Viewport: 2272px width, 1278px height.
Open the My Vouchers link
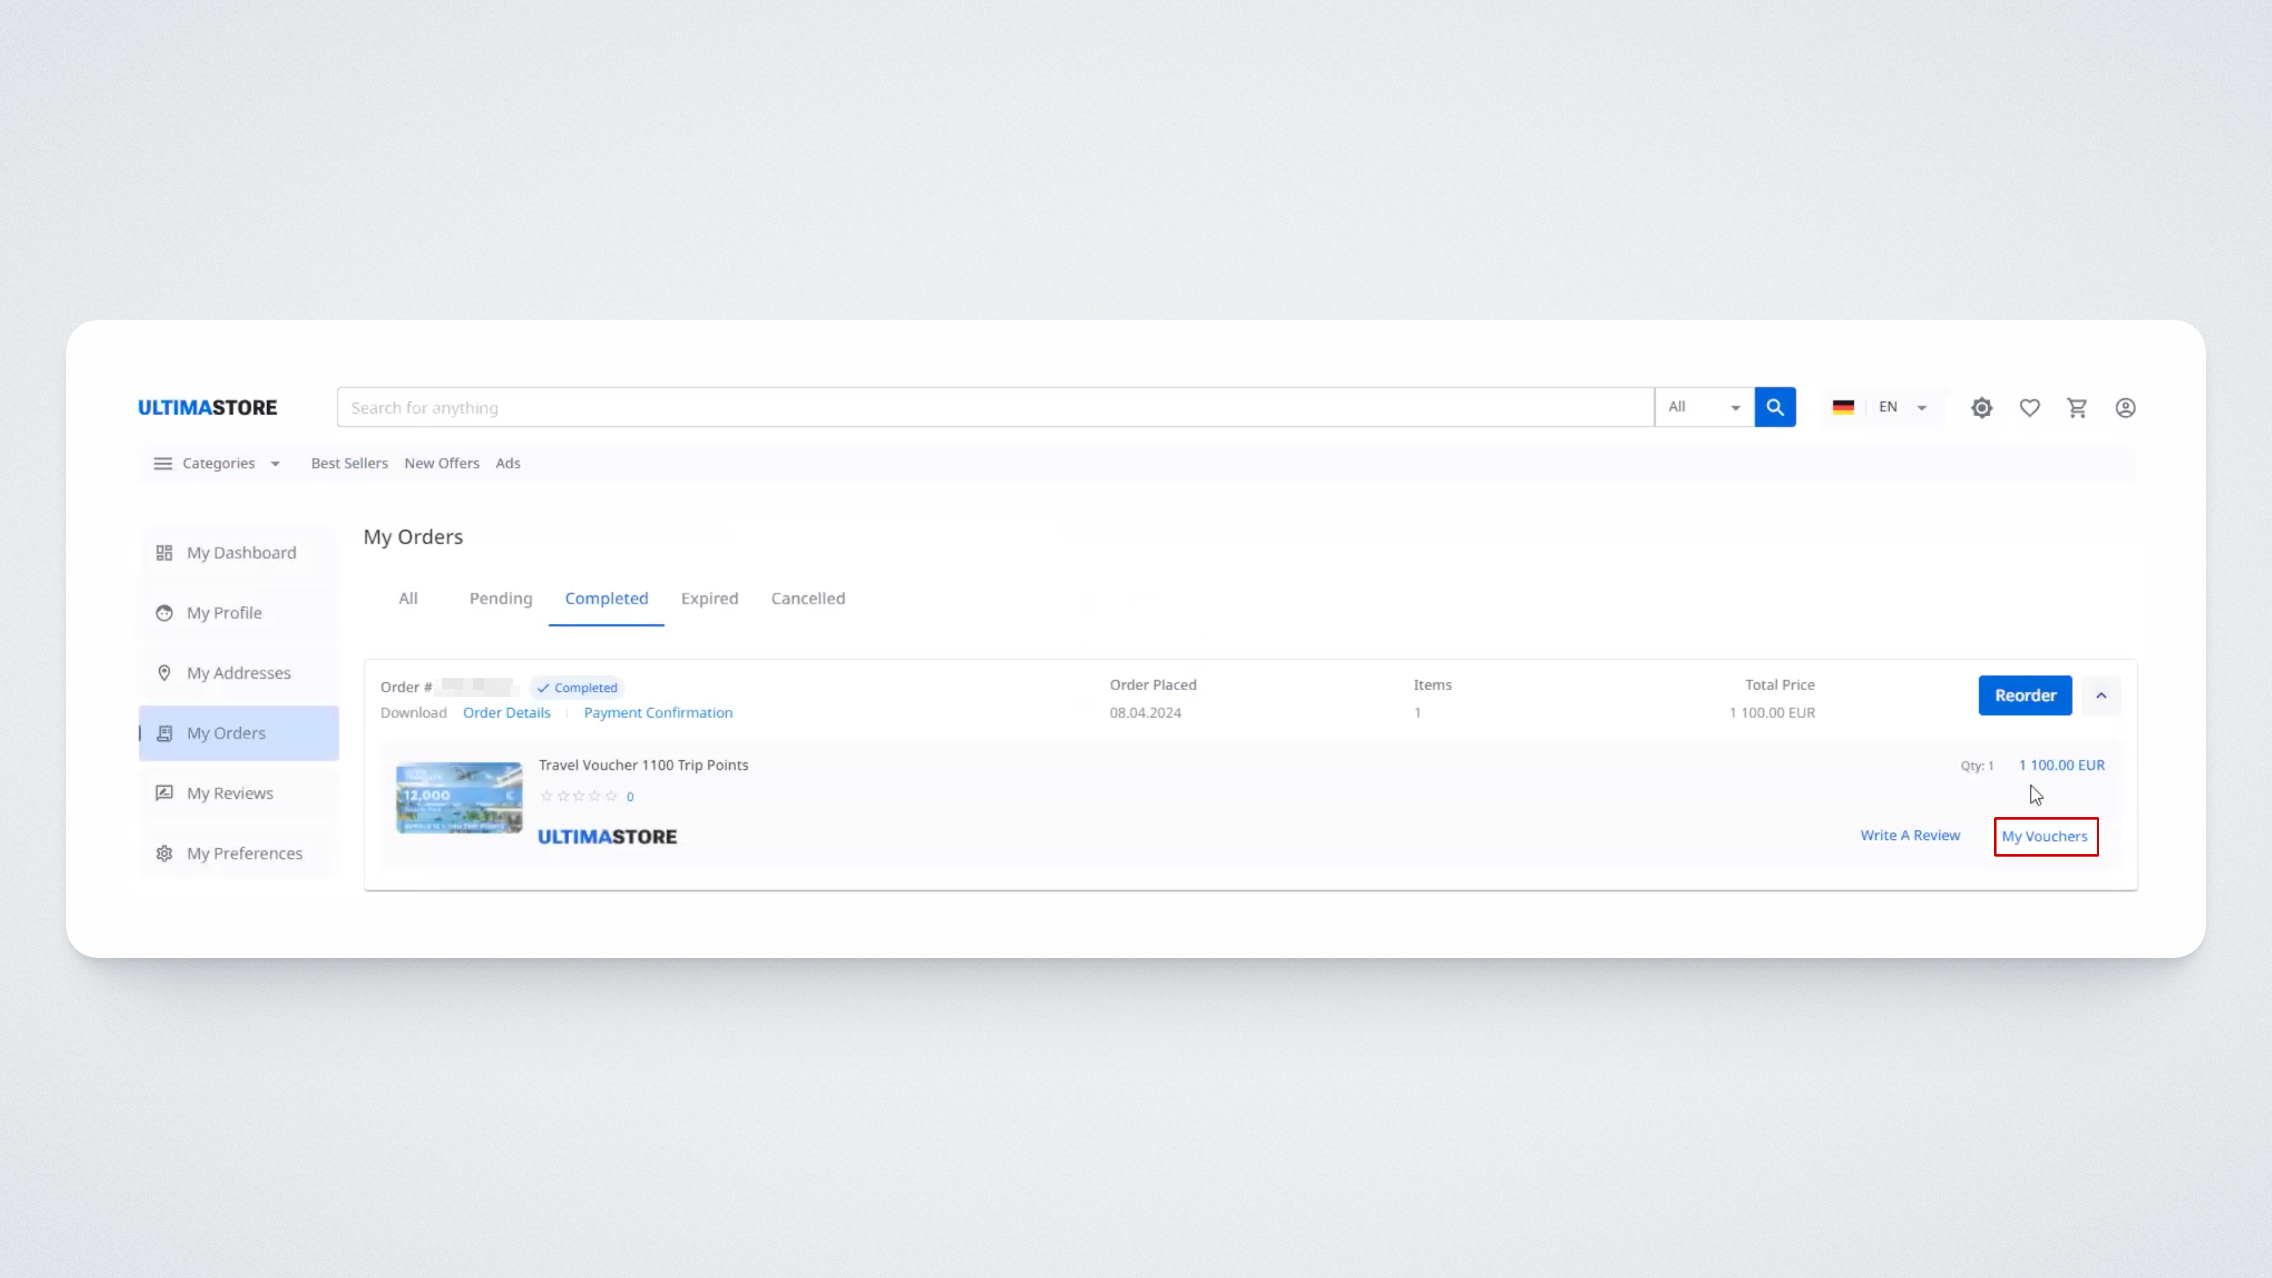click(x=2044, y=836)
